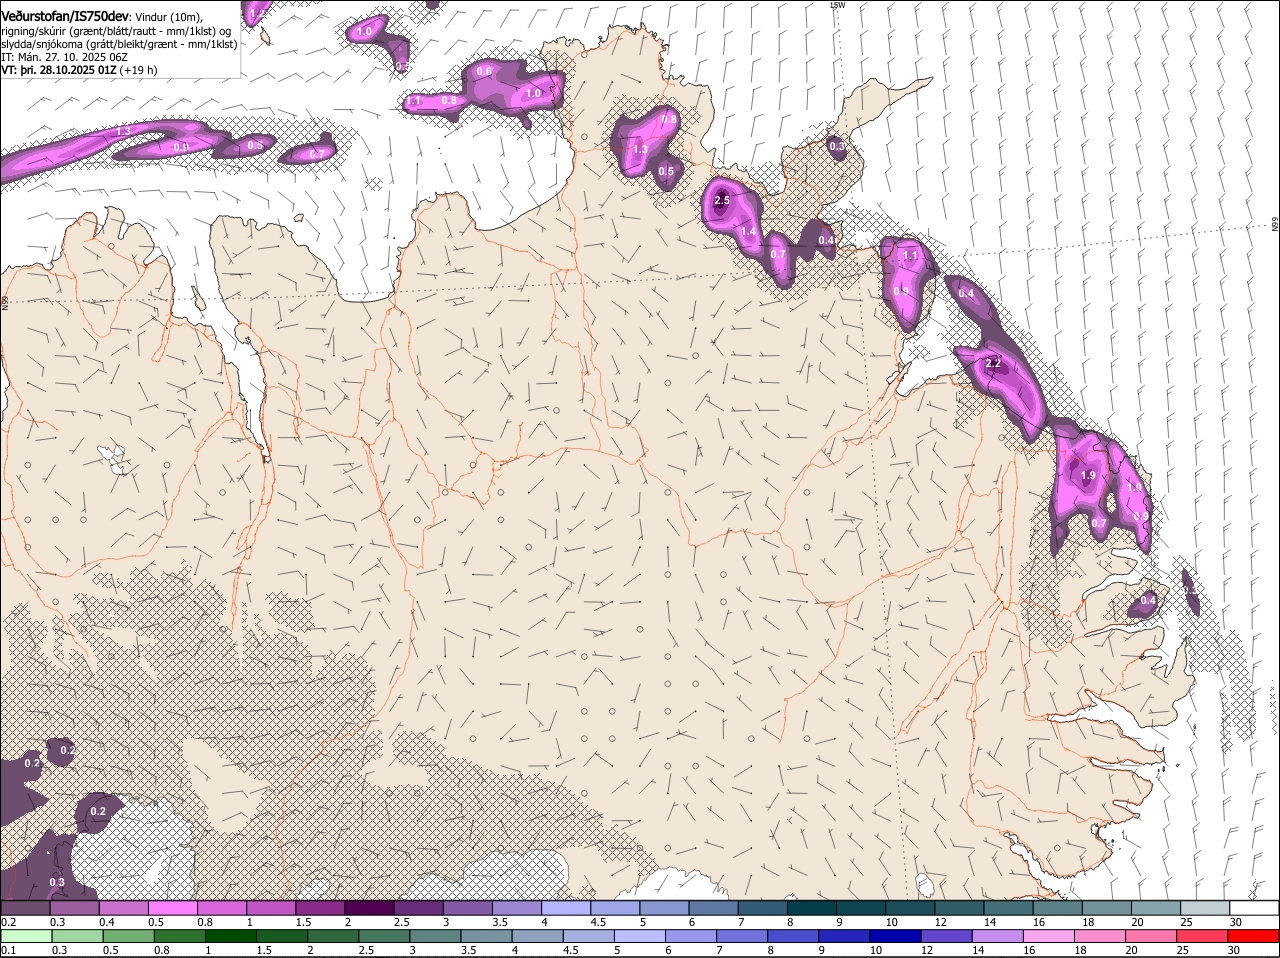Screen dimensions: 1280x958
Task: Click the violet 12–14 swatch in rain legend
Action: [947, 937]
